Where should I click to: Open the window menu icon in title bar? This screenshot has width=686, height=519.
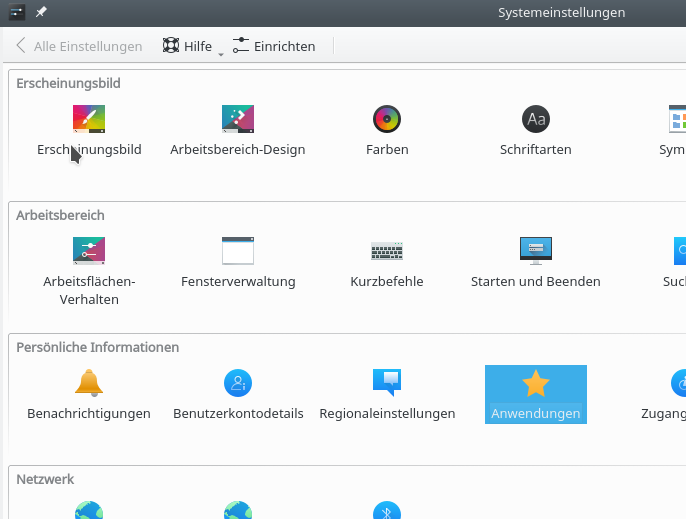click(x=17, y=12)
